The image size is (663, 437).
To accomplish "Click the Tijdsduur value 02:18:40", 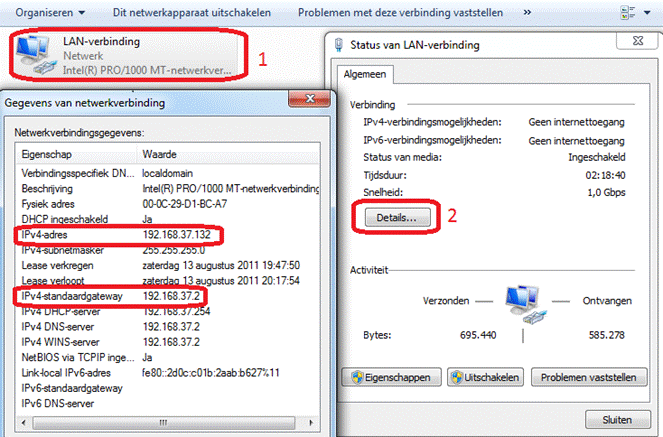I will pos(605,175).
